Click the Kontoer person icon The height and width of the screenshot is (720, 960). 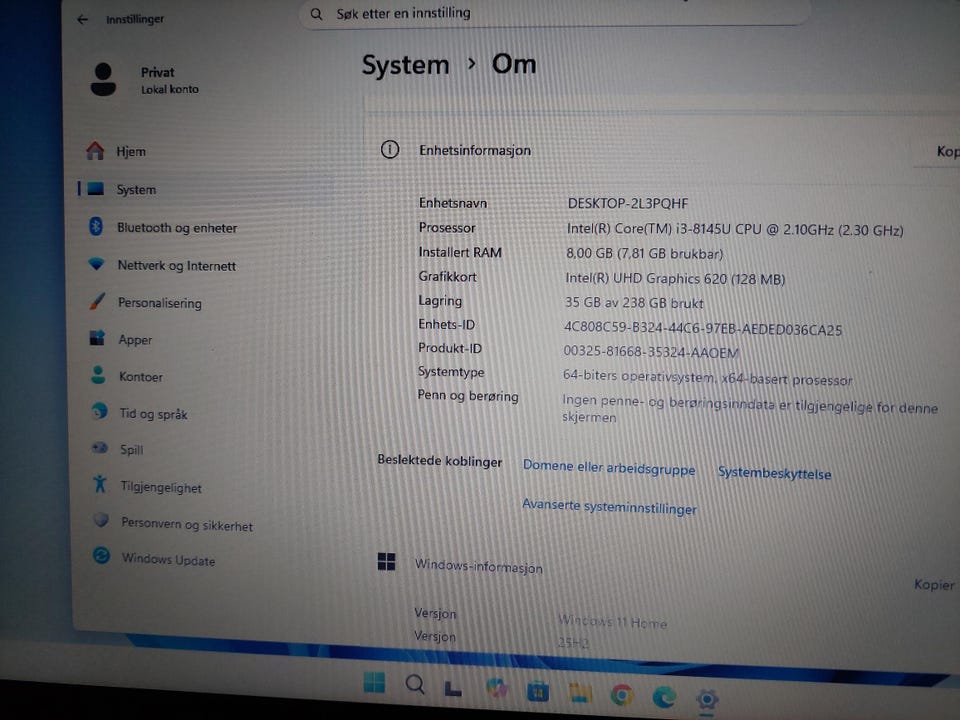pos(98,375)
